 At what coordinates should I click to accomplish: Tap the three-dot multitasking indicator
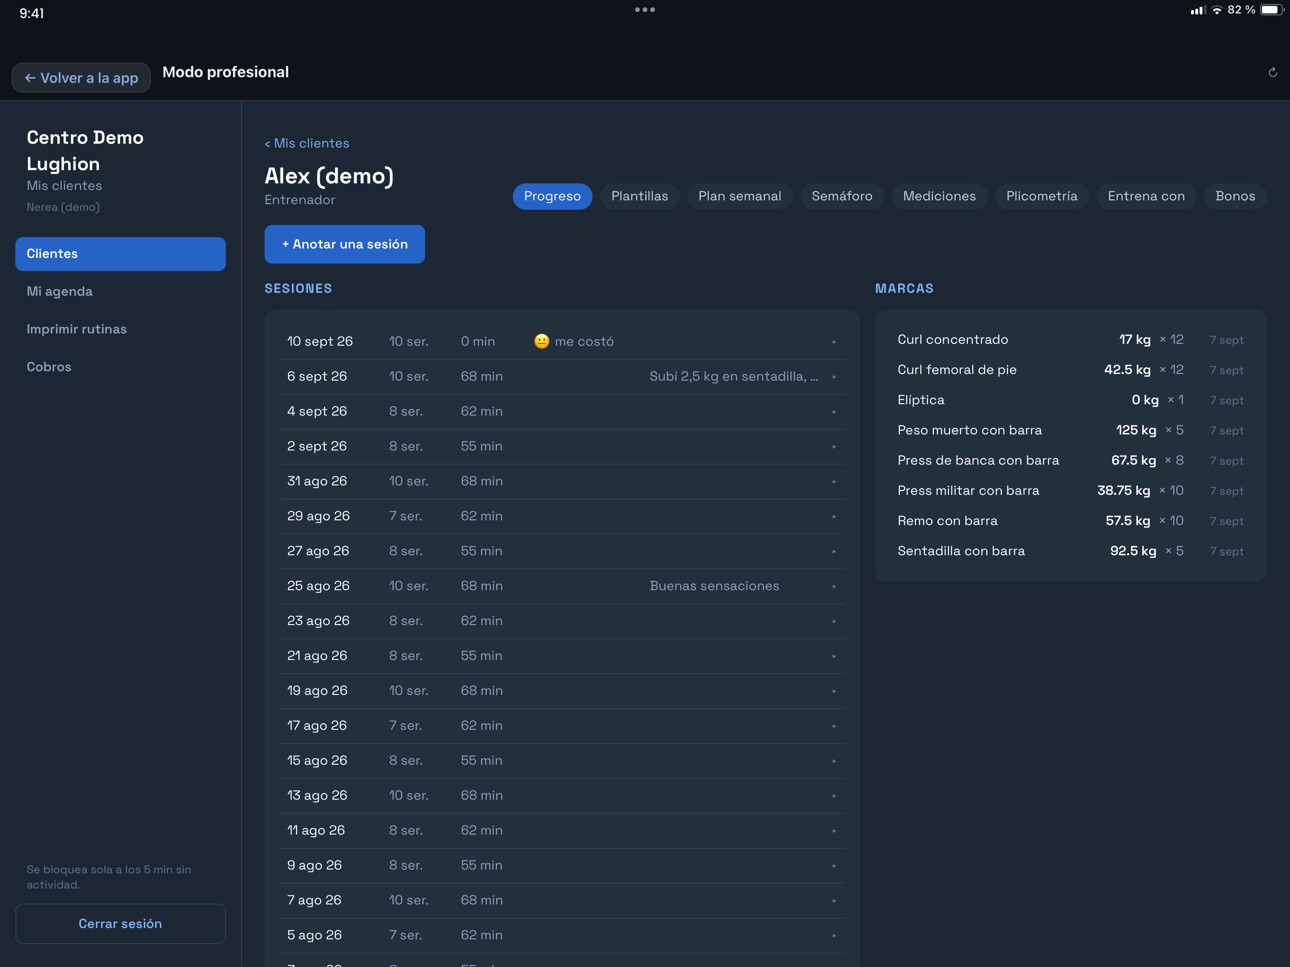point(645,10)
